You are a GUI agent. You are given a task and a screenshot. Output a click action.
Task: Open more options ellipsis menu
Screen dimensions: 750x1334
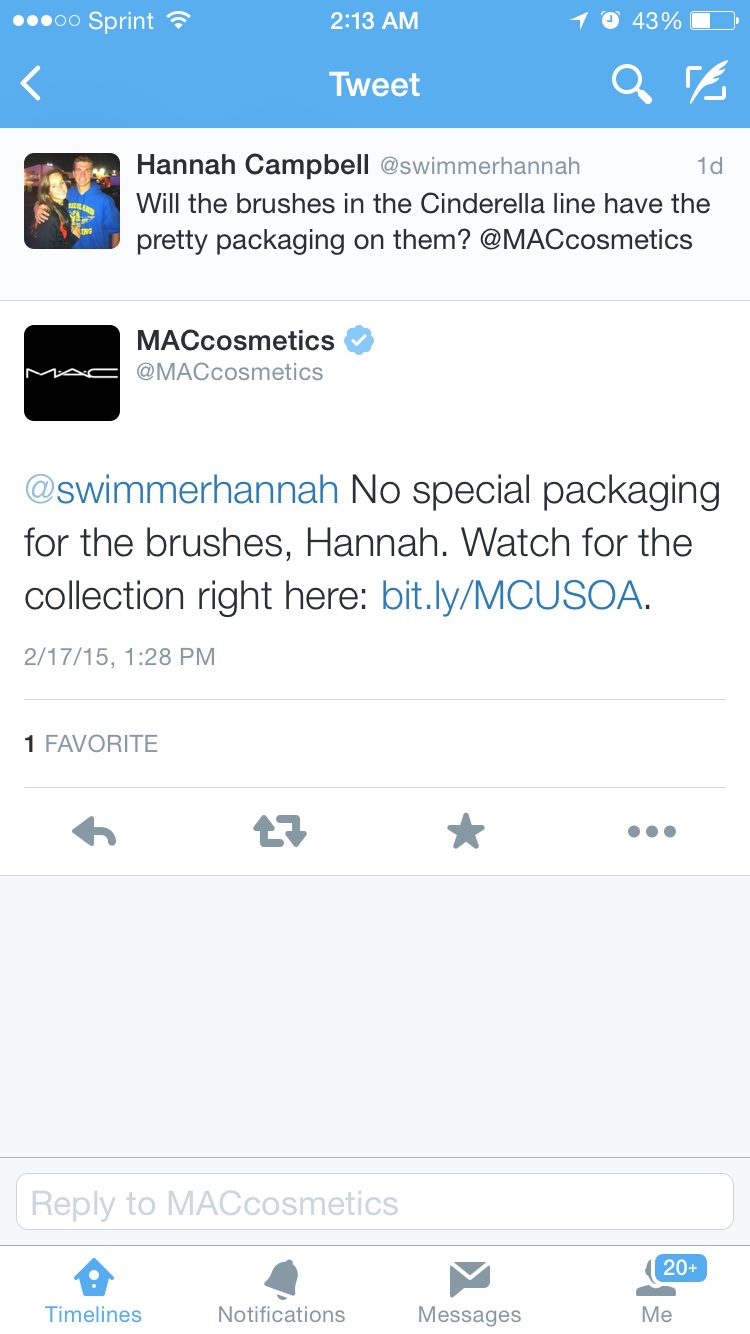[x=652, y=831]
